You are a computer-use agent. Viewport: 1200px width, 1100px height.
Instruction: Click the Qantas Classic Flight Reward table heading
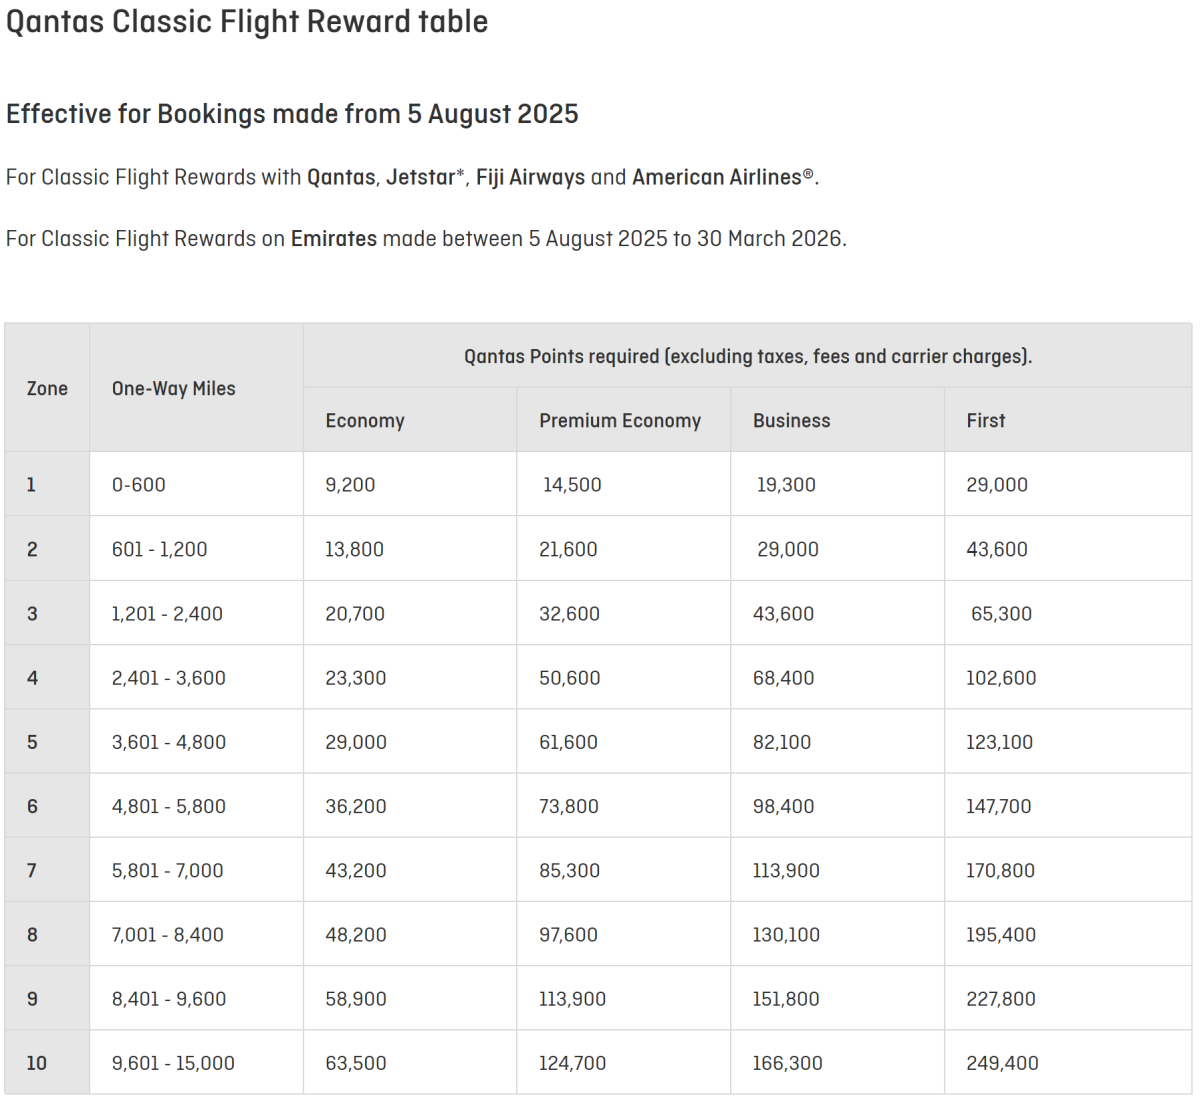pyautogui.click(x=247, y=22)
